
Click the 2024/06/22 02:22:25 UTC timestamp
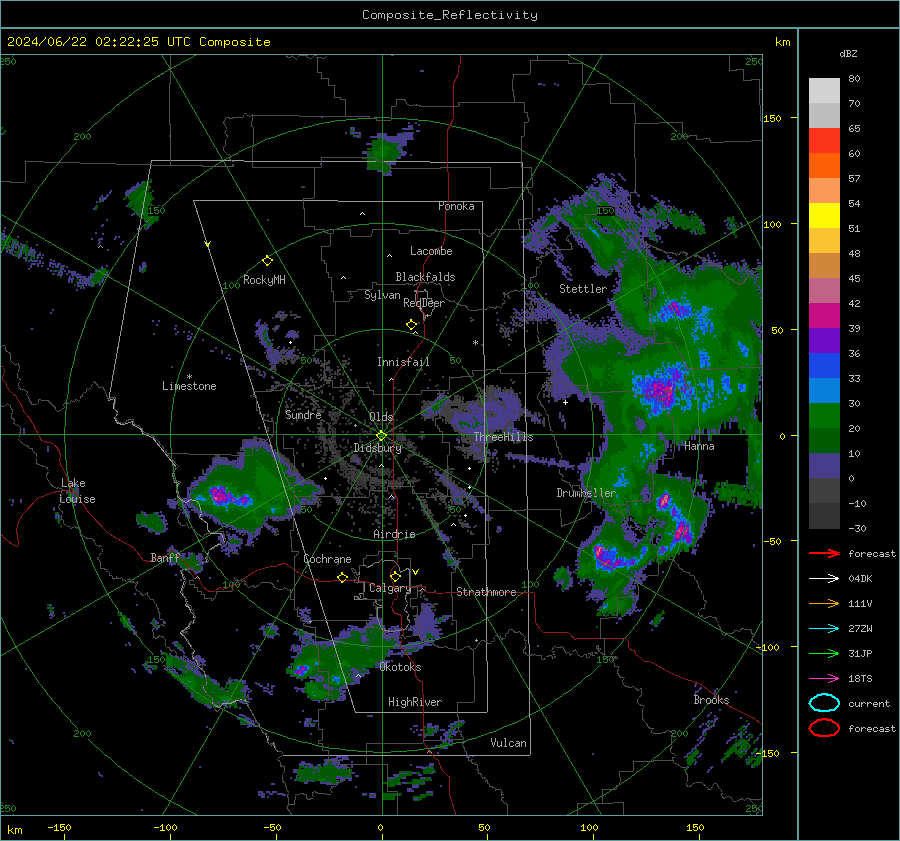pos(99,42)
